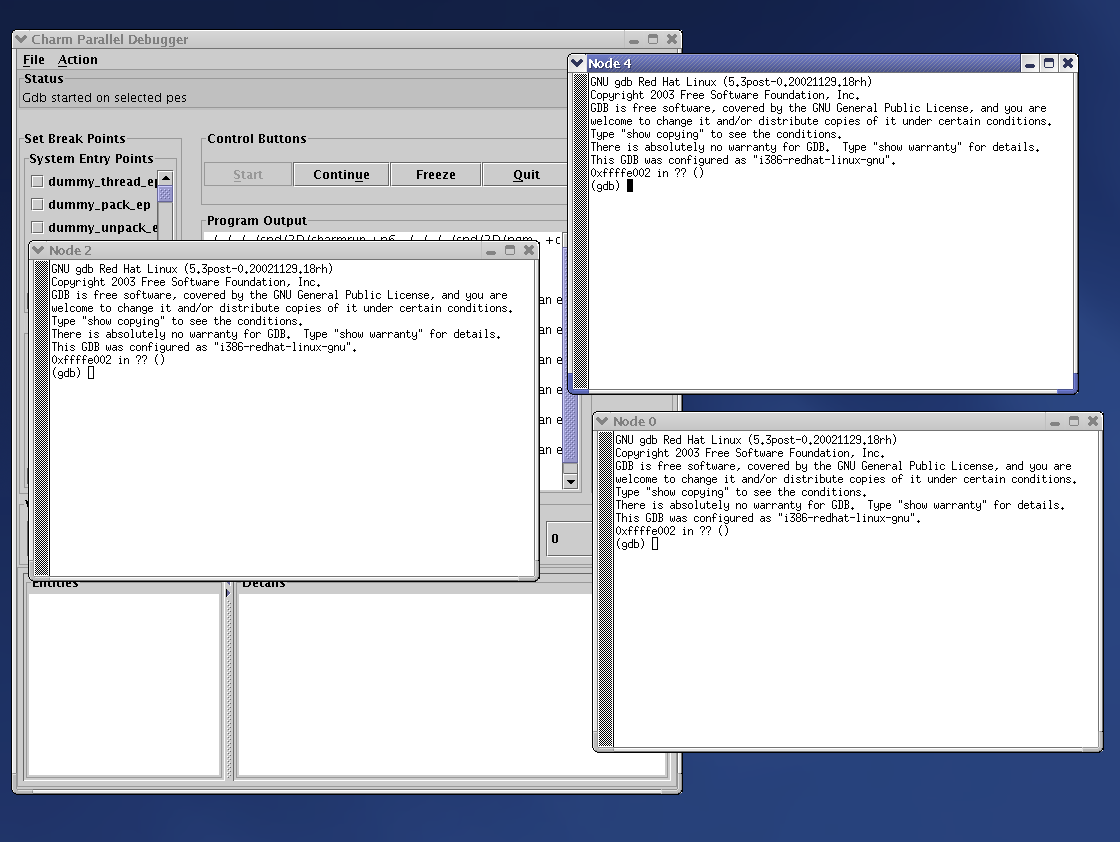This screenshot has width=1120, height=842.
Task: Click '0xffffe002 in ?? ()' in Node 2
Action: [108, 360]
